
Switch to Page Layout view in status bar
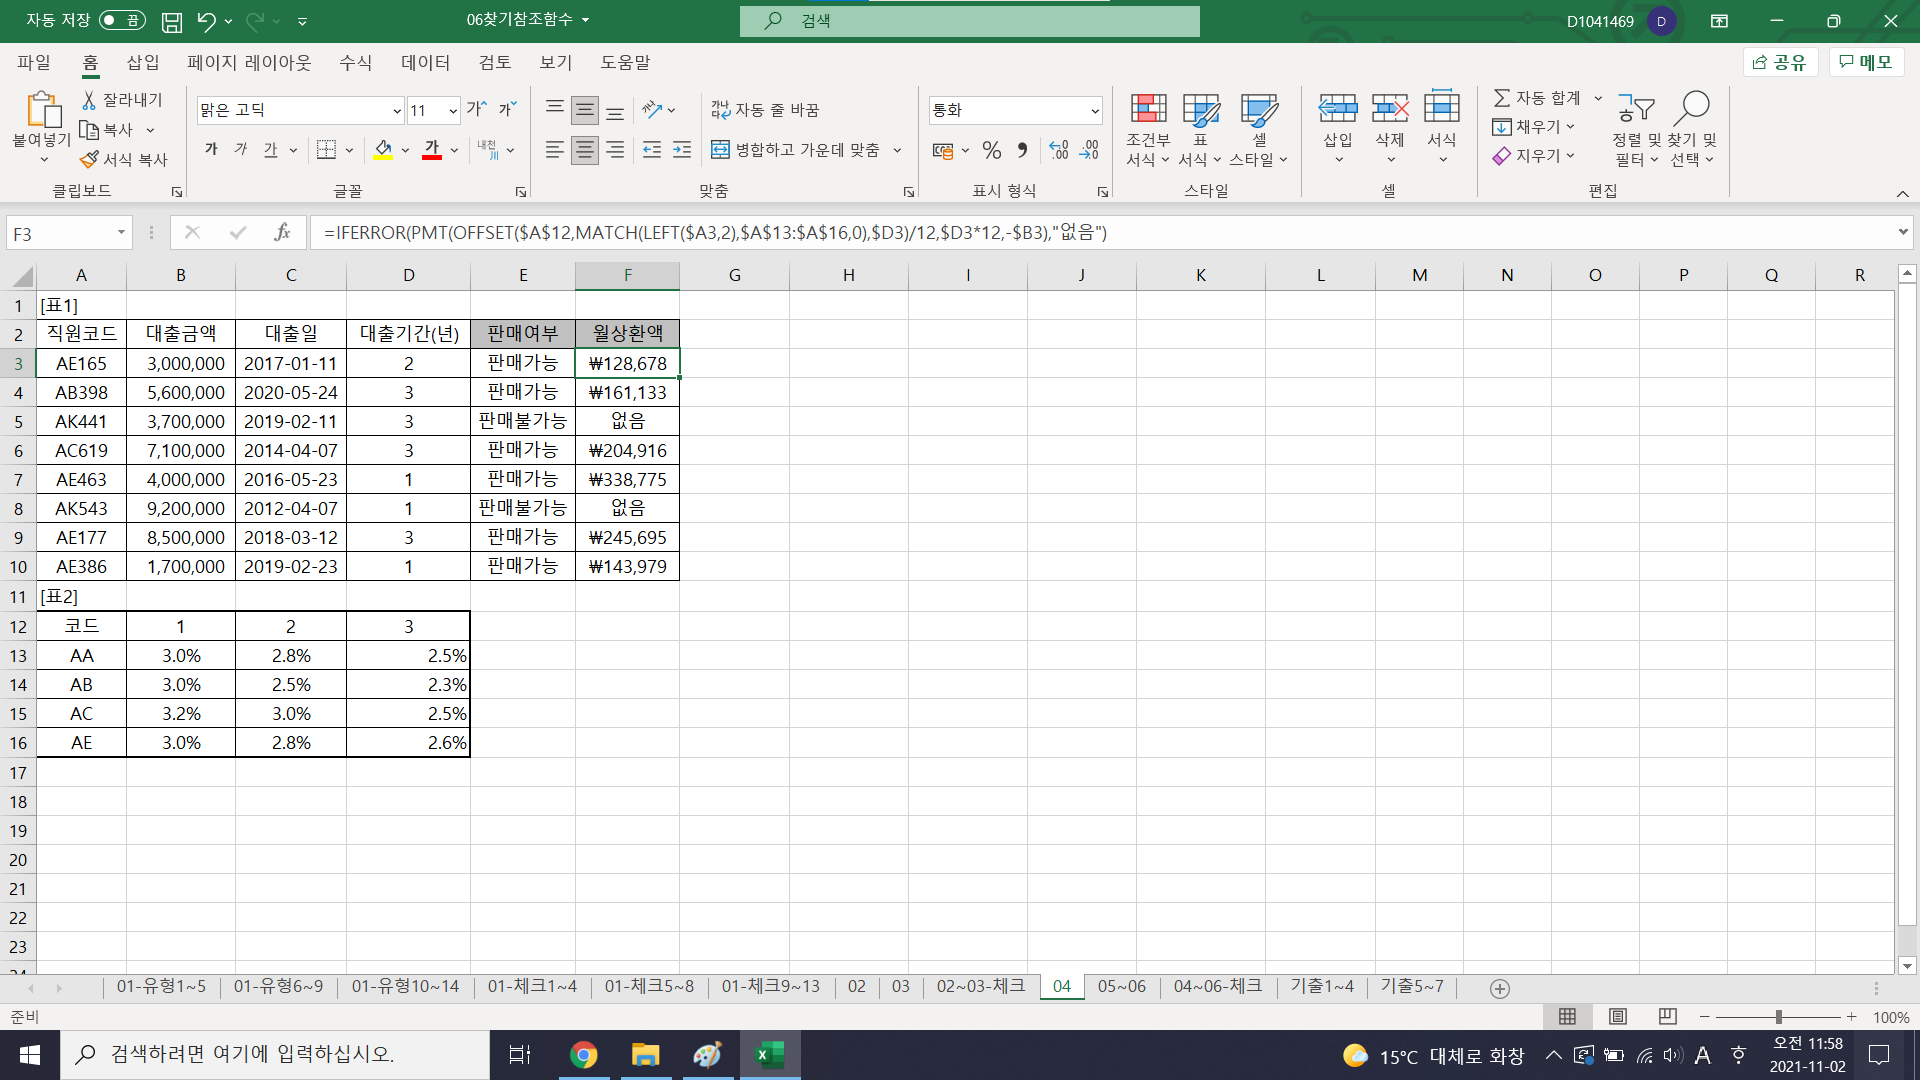coord(1617,1016)
